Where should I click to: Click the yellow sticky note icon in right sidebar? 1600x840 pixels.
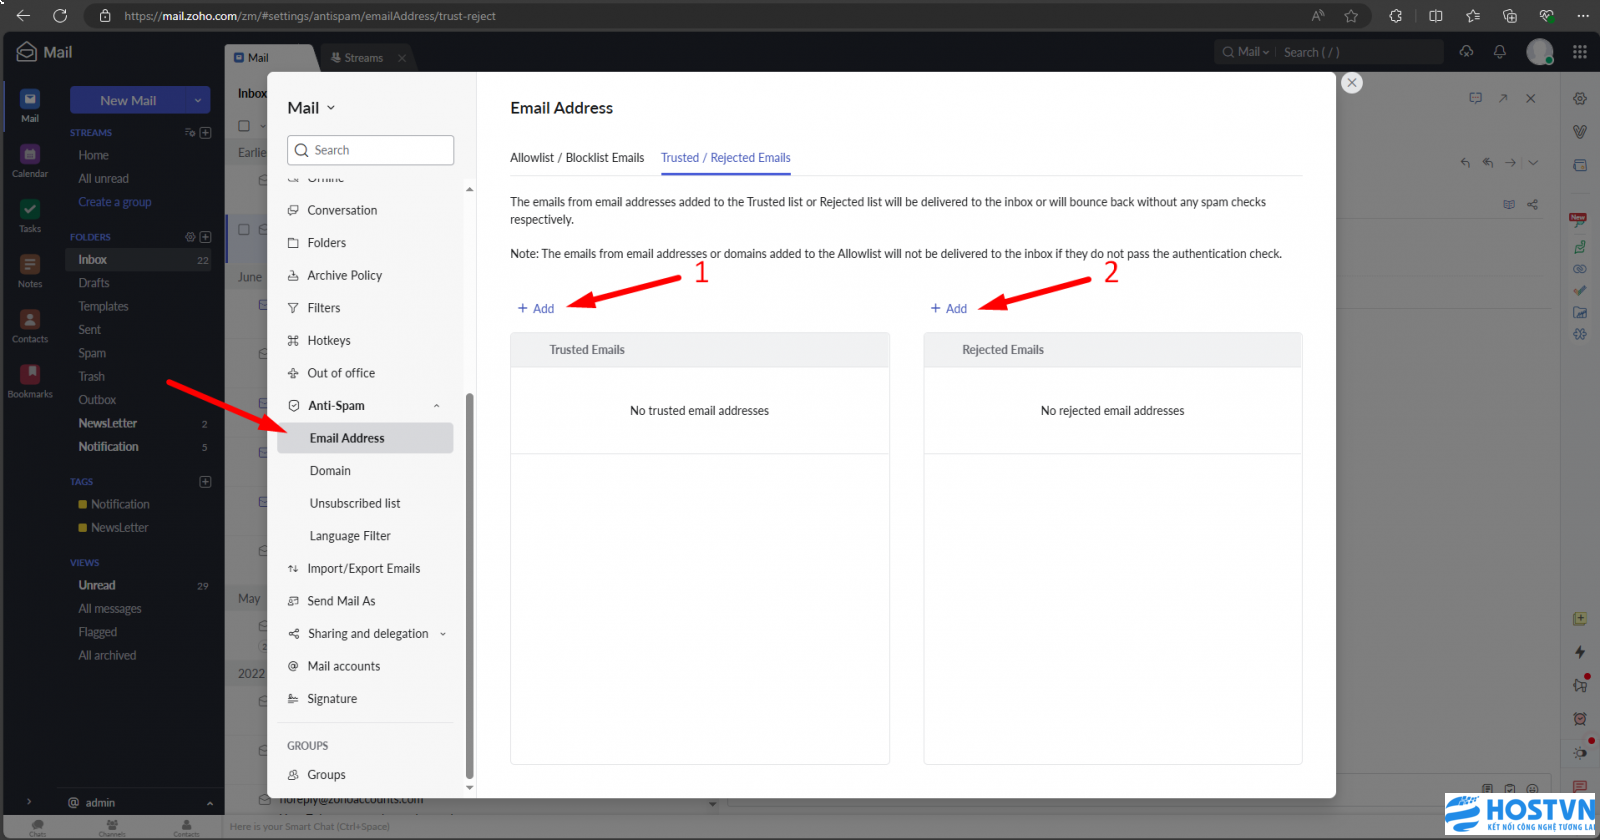pos(1580,619)
